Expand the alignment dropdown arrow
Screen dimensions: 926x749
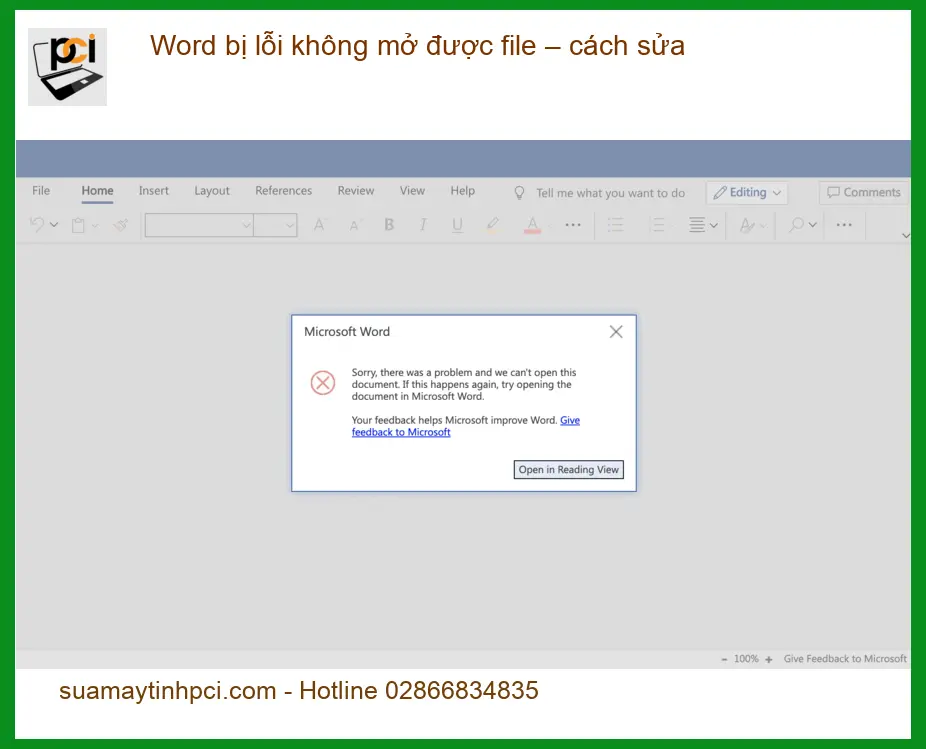pyautogui.click(x=714, y=226)
